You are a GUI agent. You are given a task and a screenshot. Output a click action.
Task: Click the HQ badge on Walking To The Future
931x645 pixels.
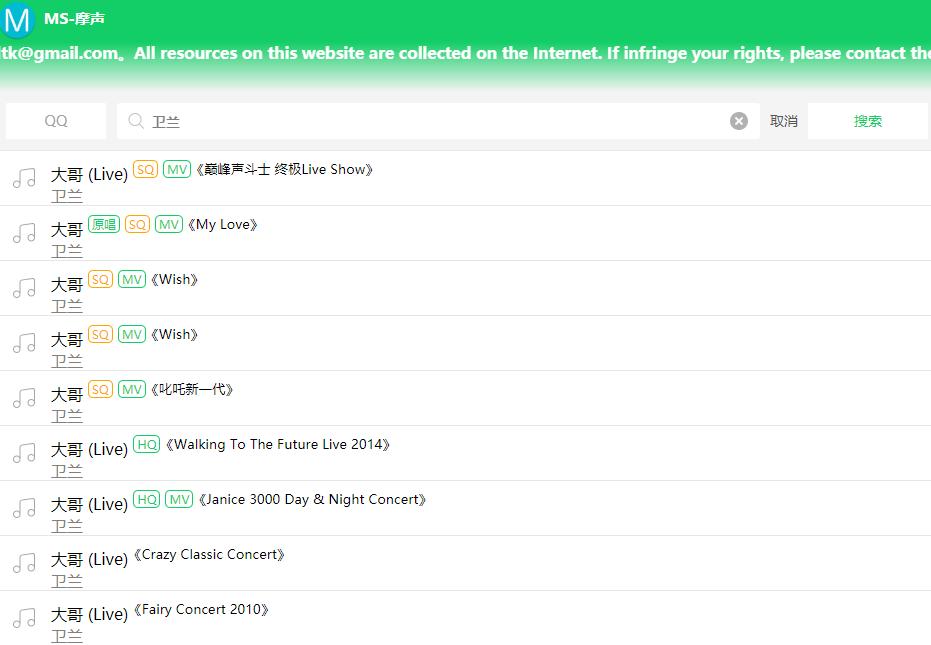(x=146, y=445)
